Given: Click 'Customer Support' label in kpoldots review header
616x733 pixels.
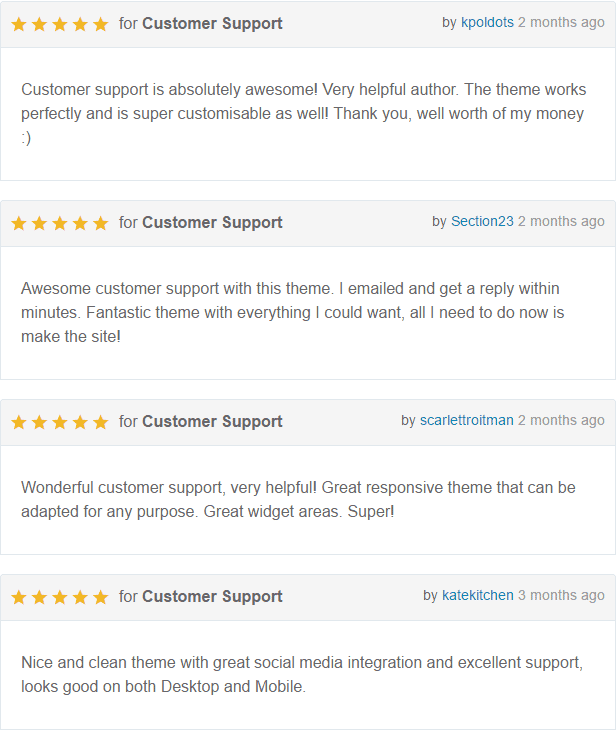Looking at the screenshot, I should [212, 23].
